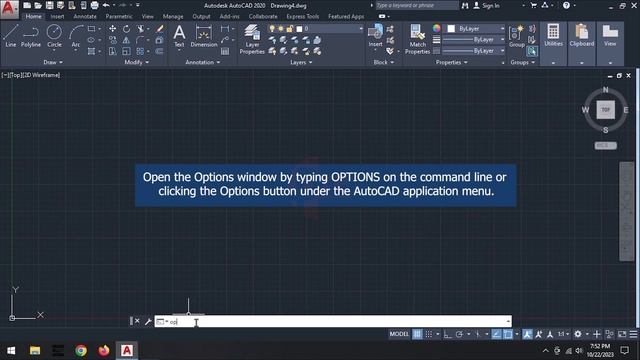Open Chrome from the taskbar
Viewport: 640px width, 360px height.
81,350
